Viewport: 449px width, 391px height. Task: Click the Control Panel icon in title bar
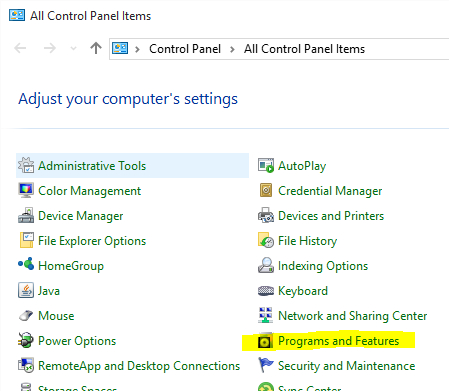pos(17,15)
